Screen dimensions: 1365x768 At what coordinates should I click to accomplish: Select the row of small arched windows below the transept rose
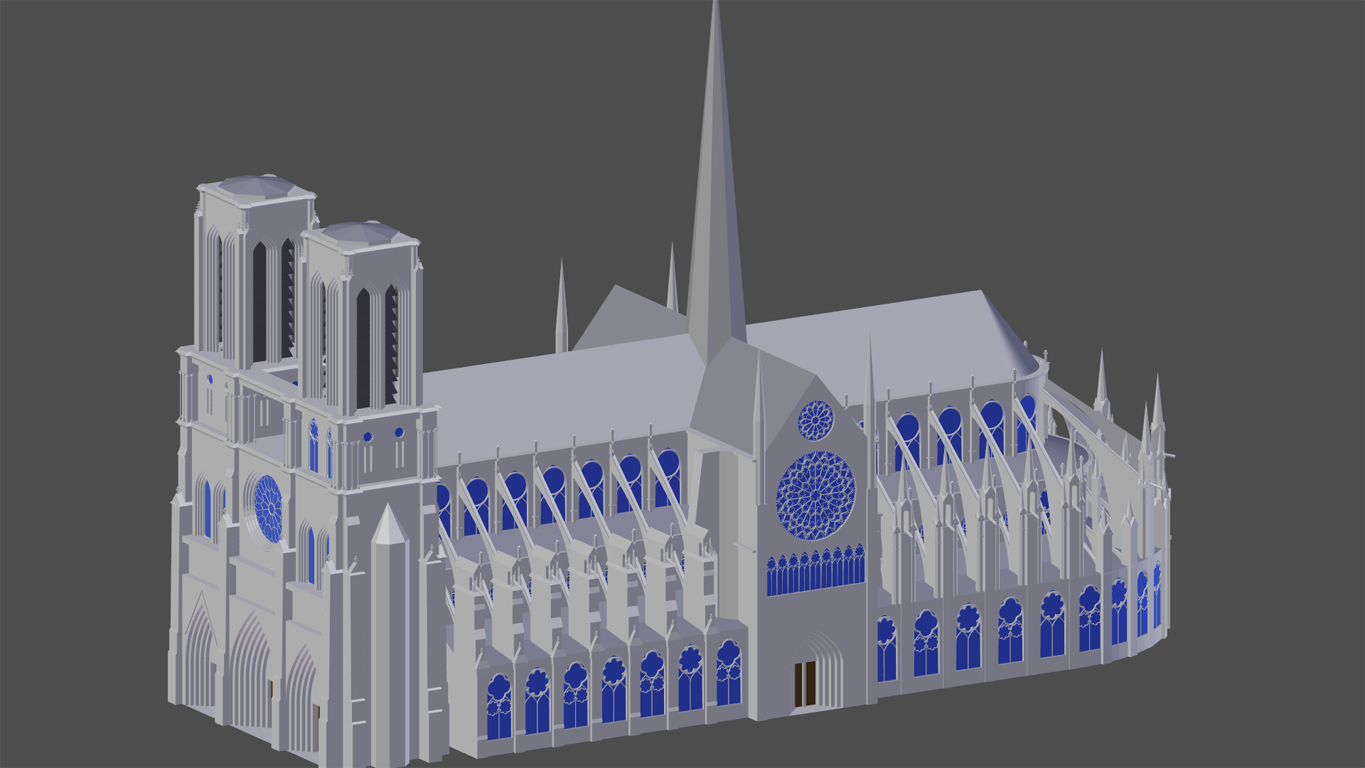tap(815, 572)
